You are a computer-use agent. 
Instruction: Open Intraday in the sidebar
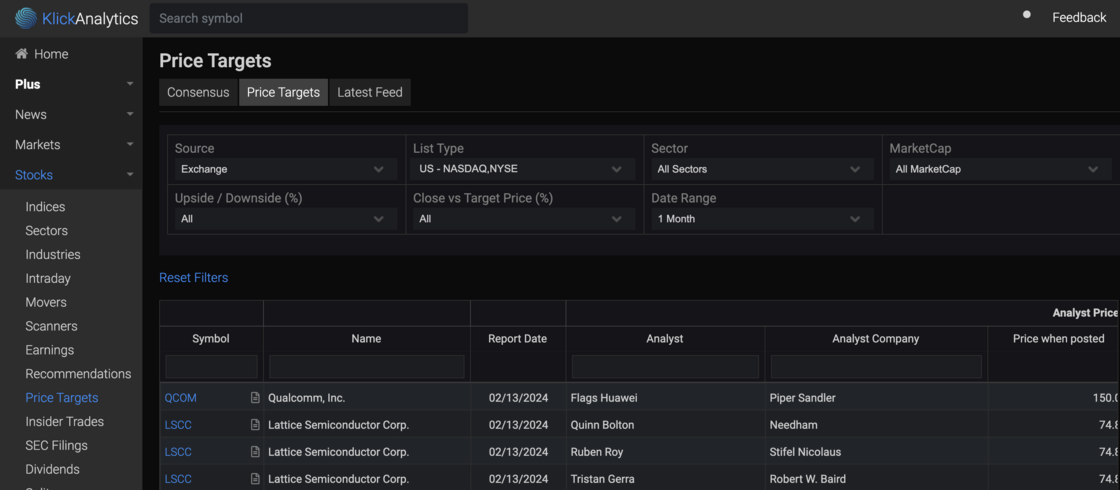pyautogui.click(x=48, y=279)
